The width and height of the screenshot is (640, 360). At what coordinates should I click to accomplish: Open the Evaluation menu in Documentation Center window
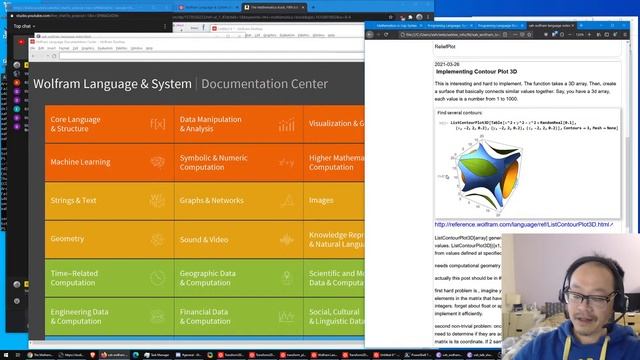[x=105, y=48]
